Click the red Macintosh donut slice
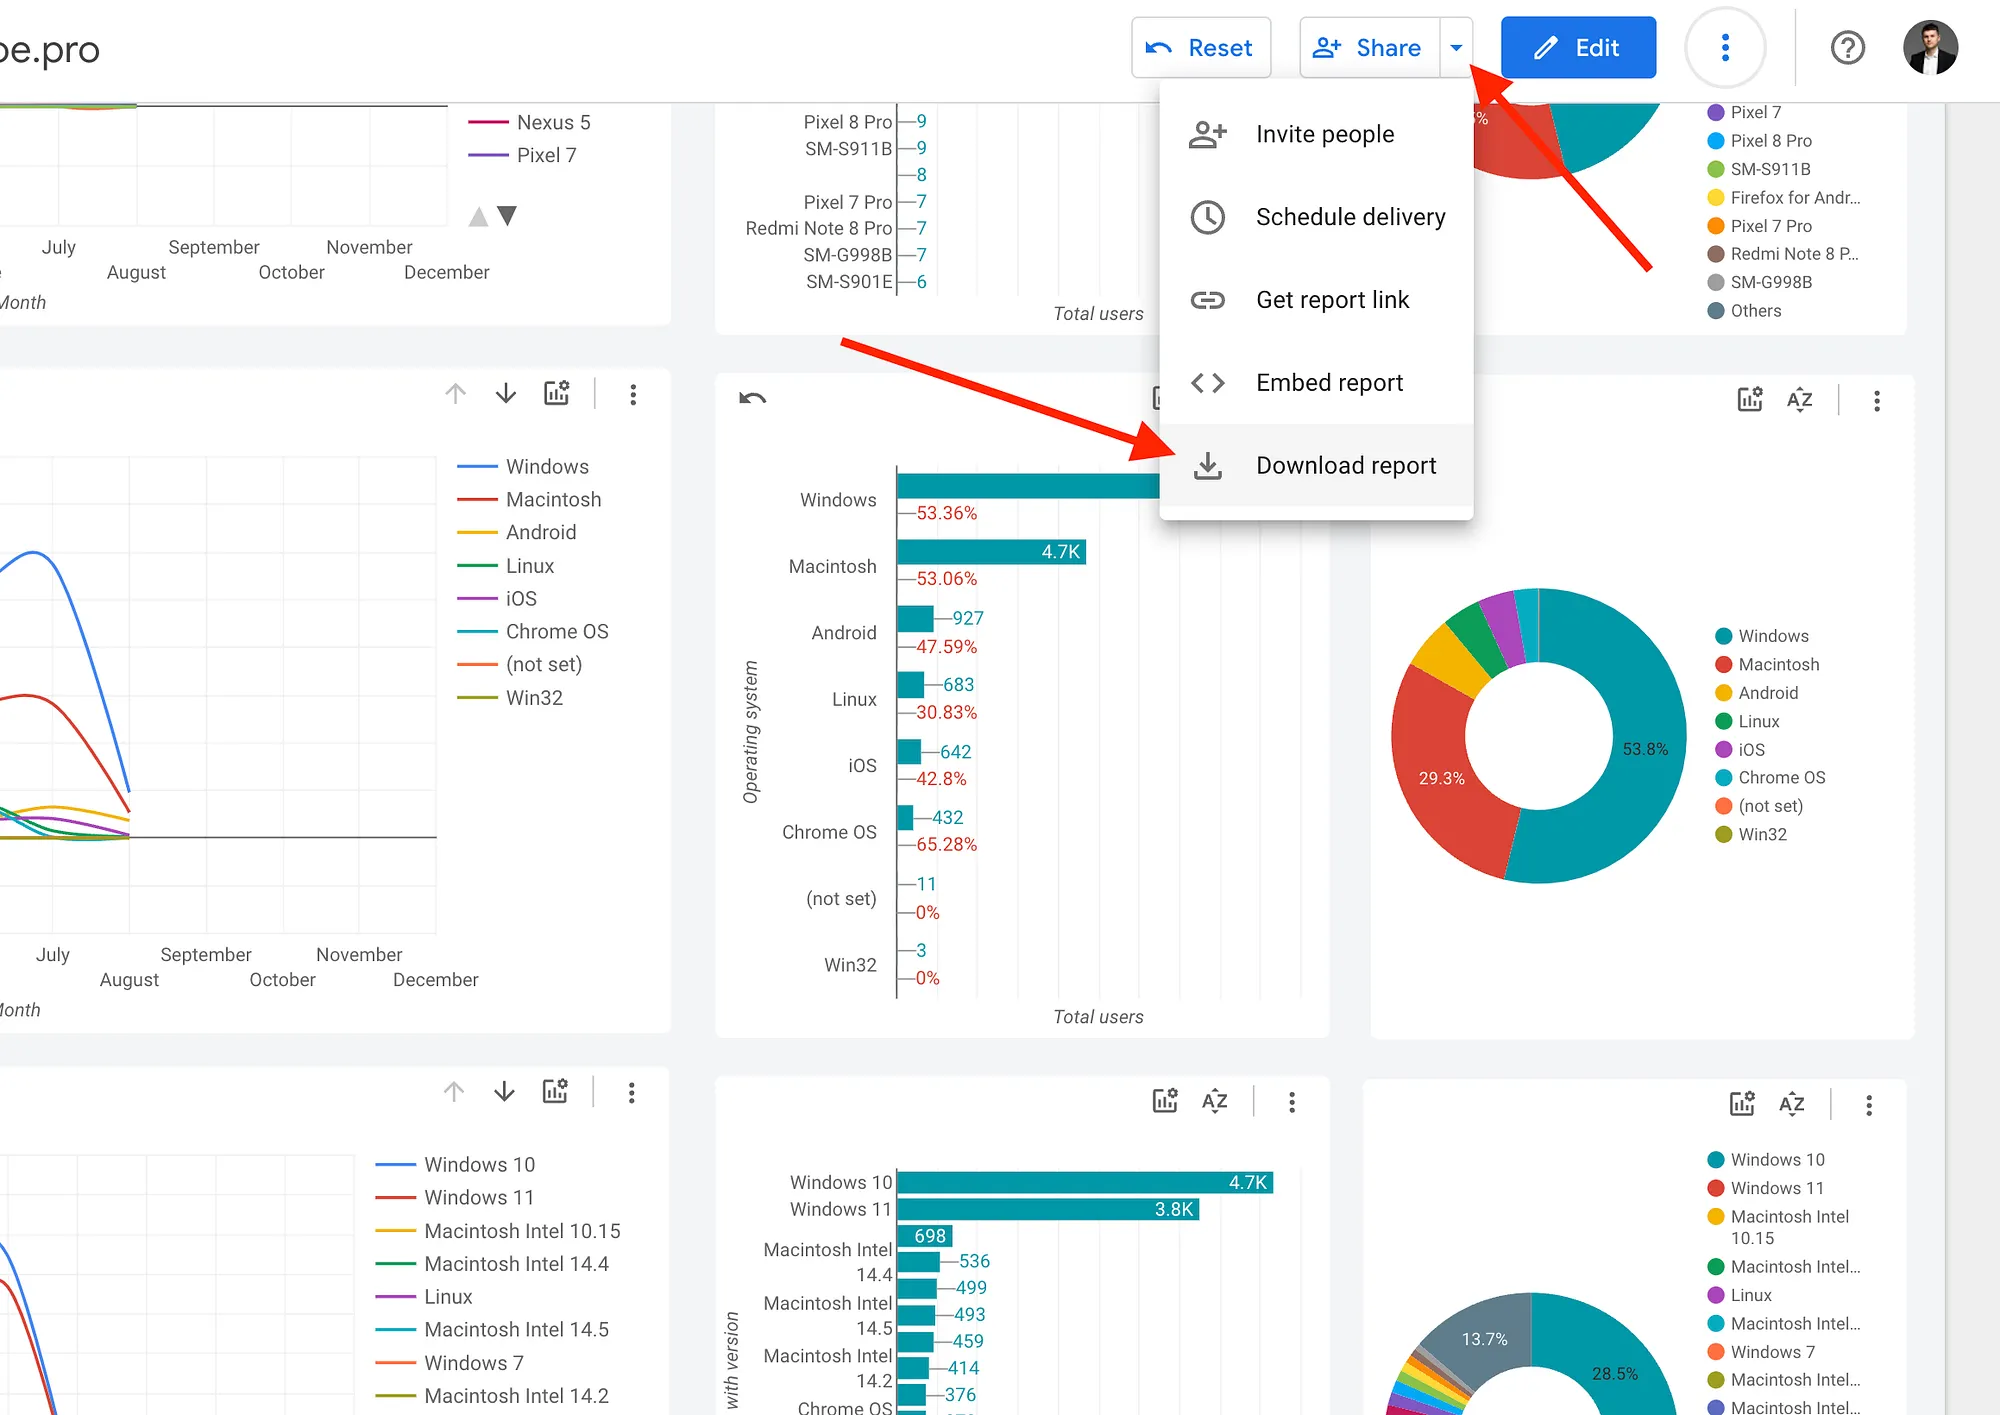The width and height of the screenshot is (2000, 1415). [1440, 777]
